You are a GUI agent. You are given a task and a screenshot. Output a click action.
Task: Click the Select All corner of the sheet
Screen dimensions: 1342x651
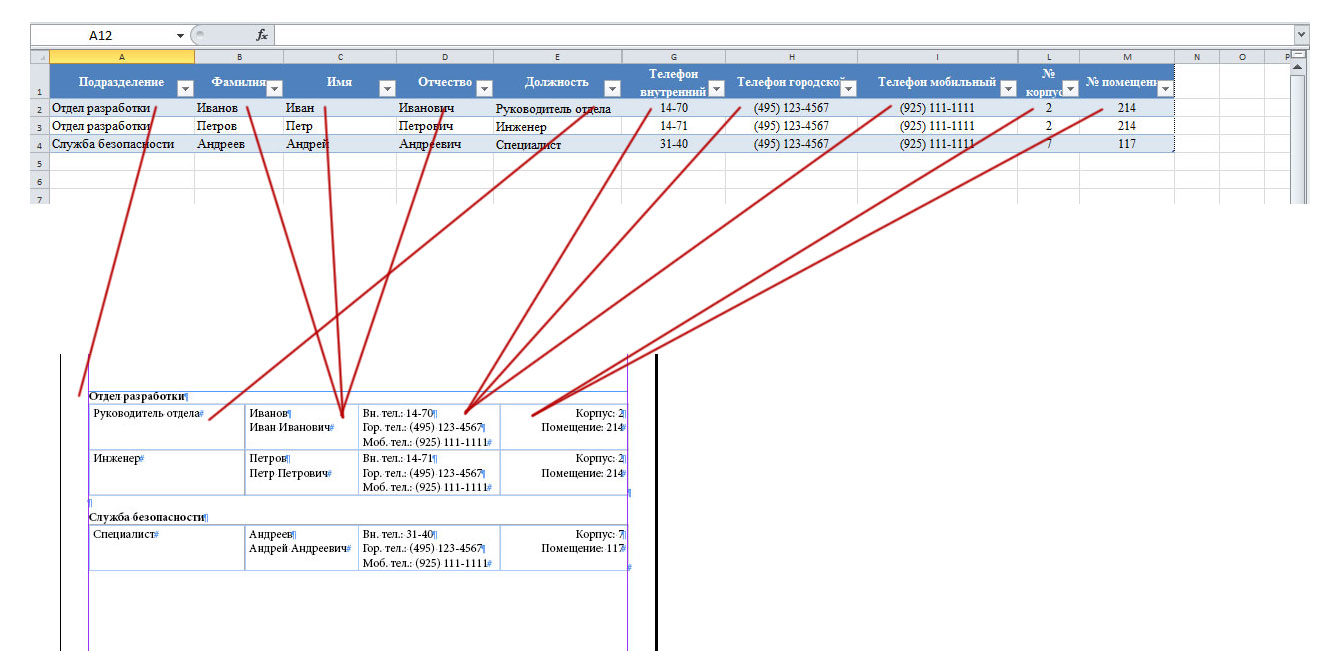point(39,57)
